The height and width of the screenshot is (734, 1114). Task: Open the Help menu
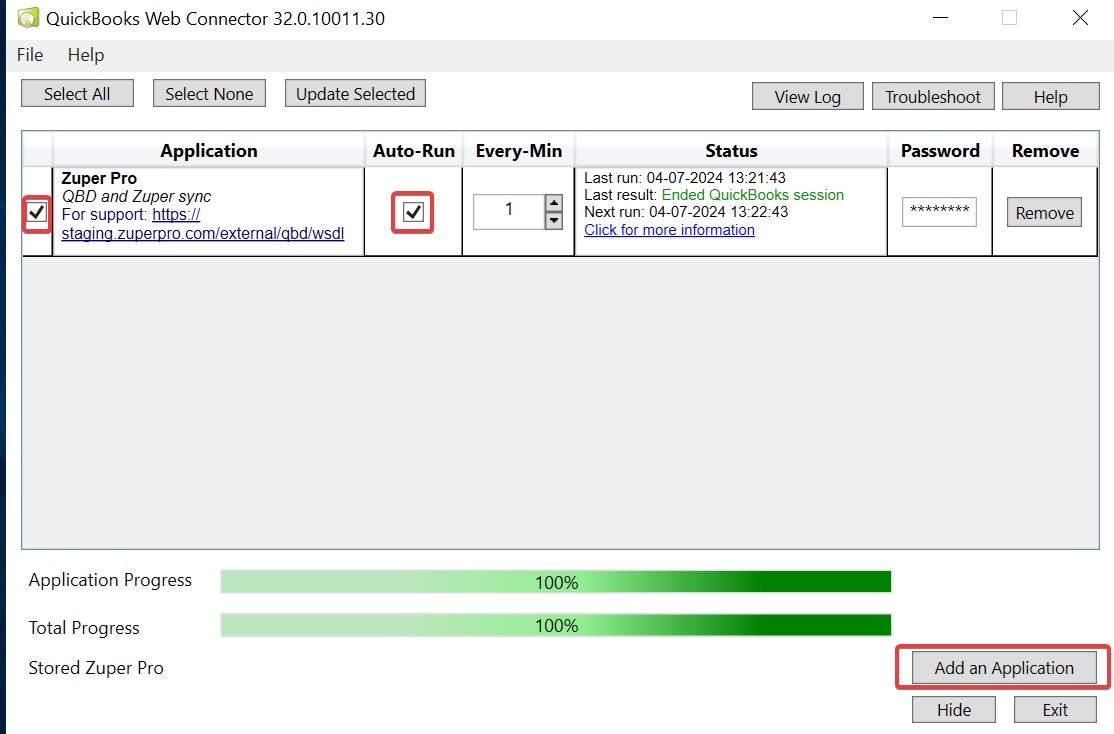pyautogui.click(x=86, y=55)
